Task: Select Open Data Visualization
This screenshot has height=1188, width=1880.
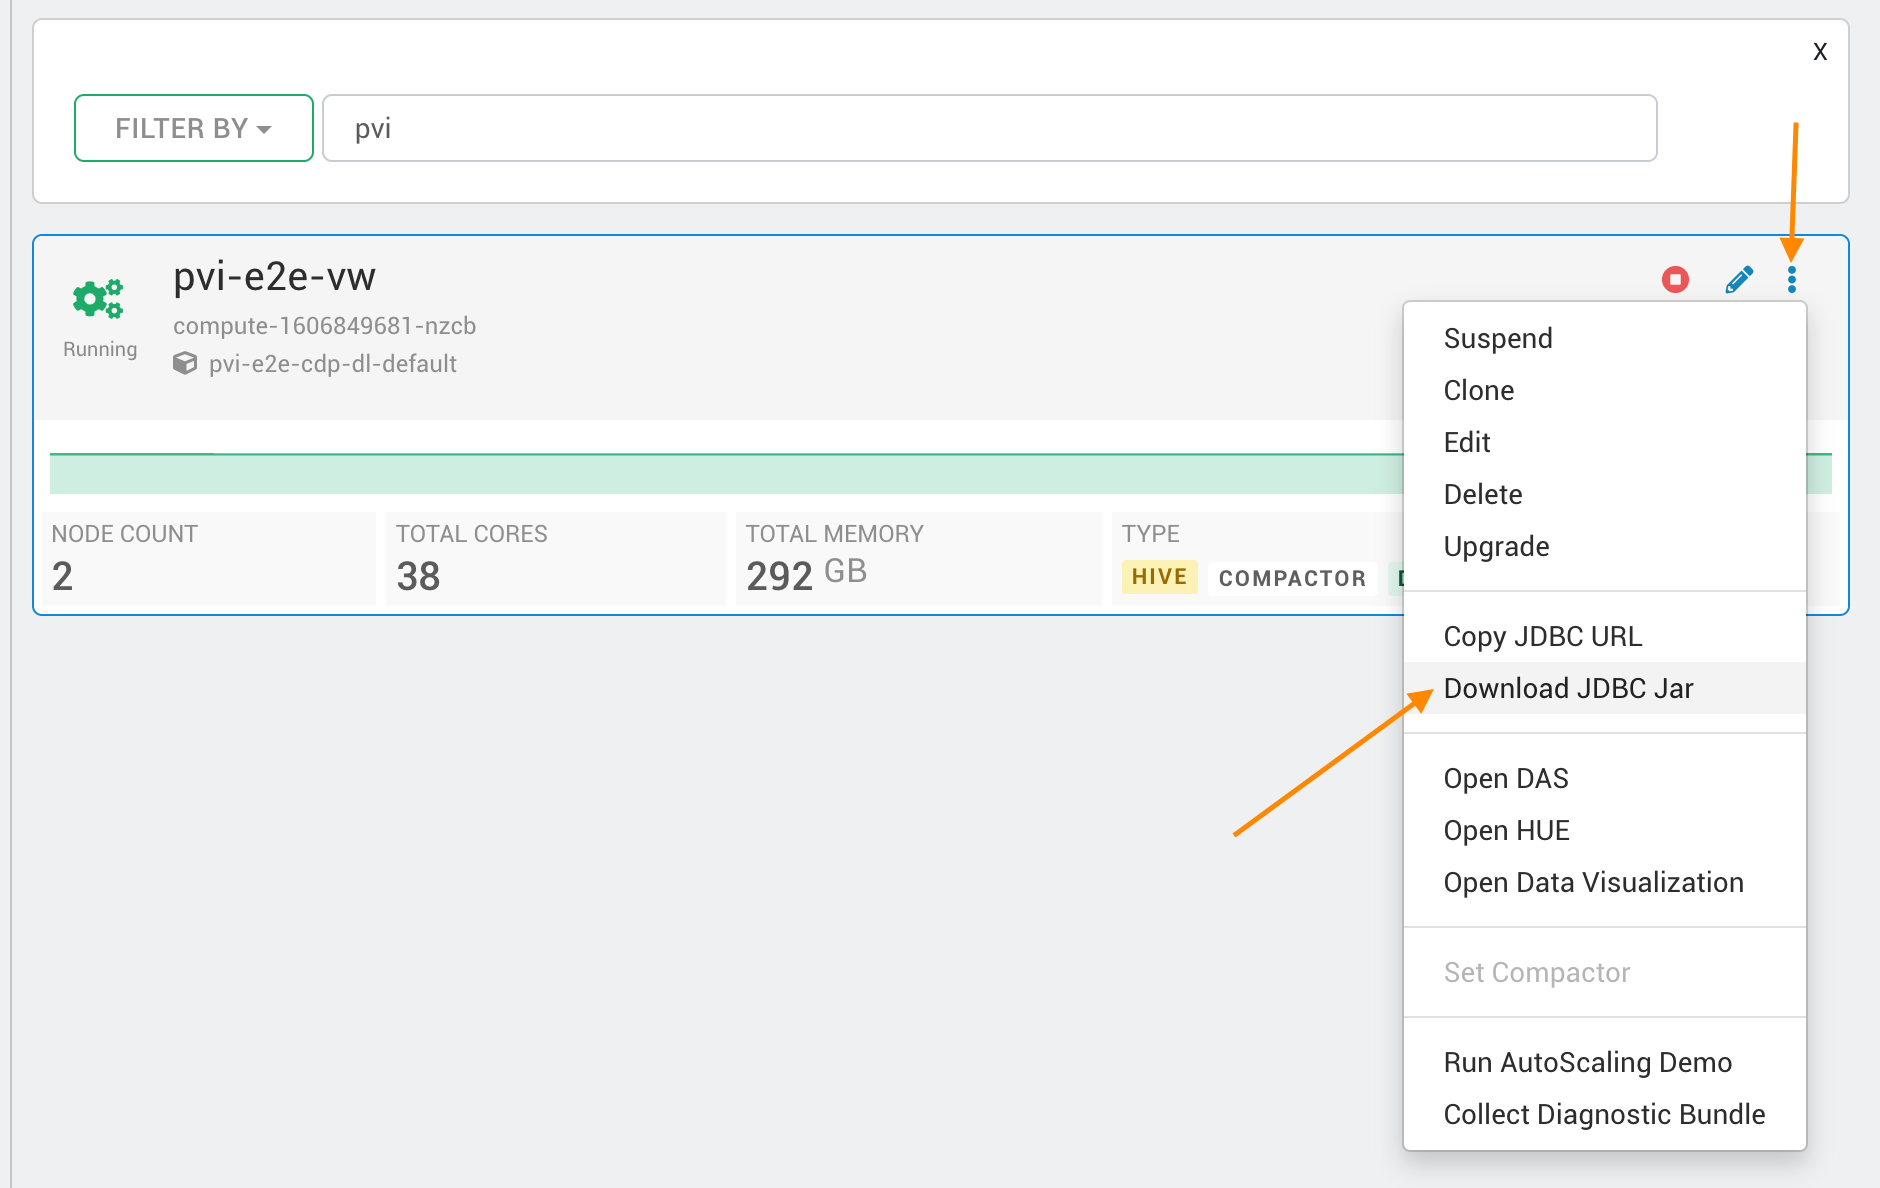Action: coord(1594,882)
